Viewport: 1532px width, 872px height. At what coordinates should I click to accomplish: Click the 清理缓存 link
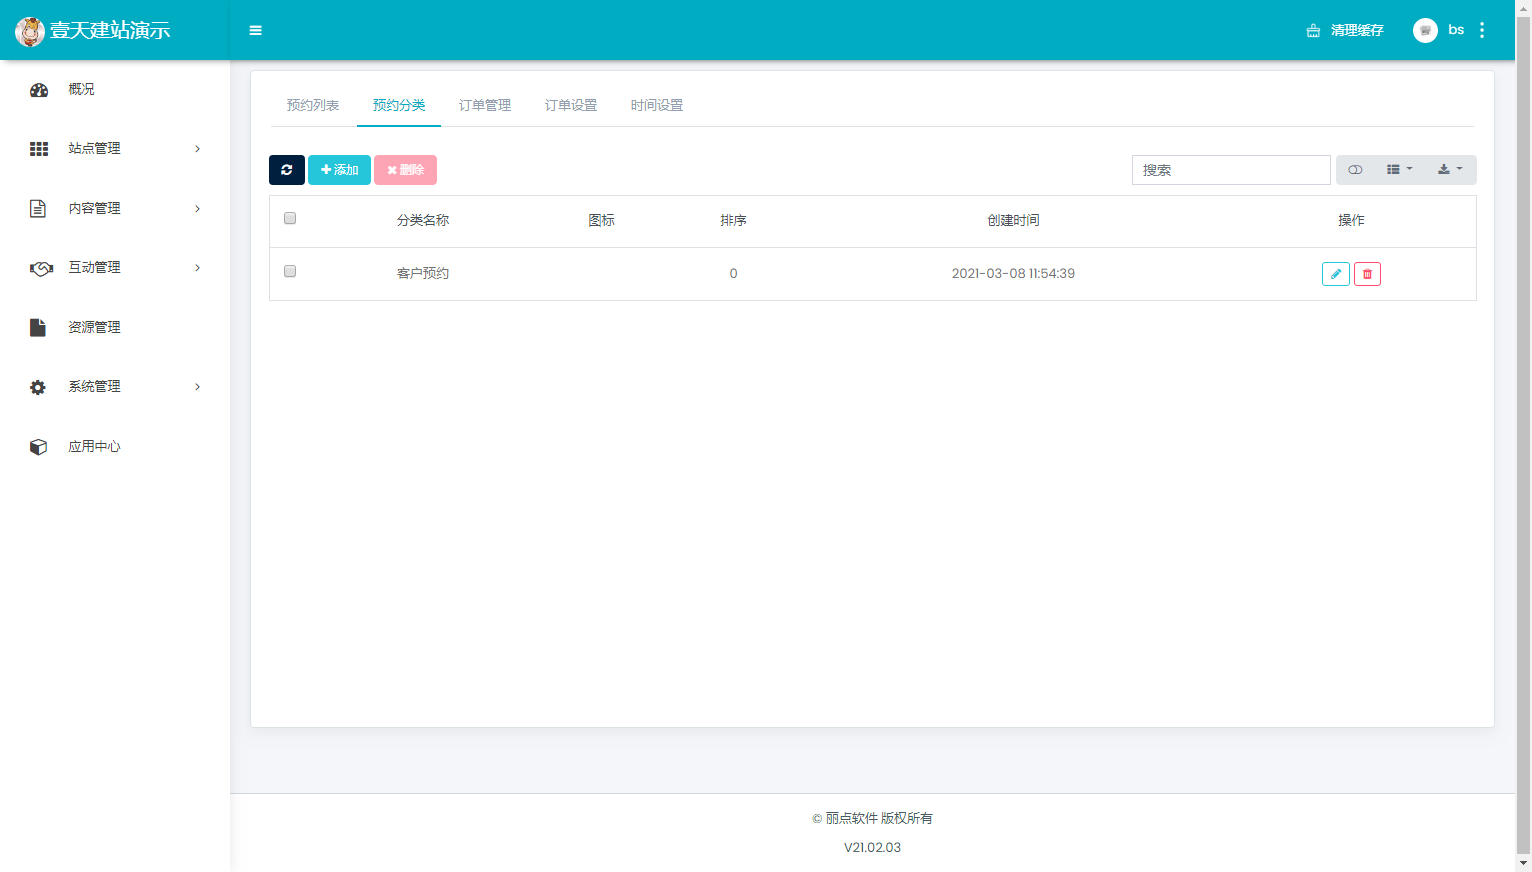[x=1357, y=31]
